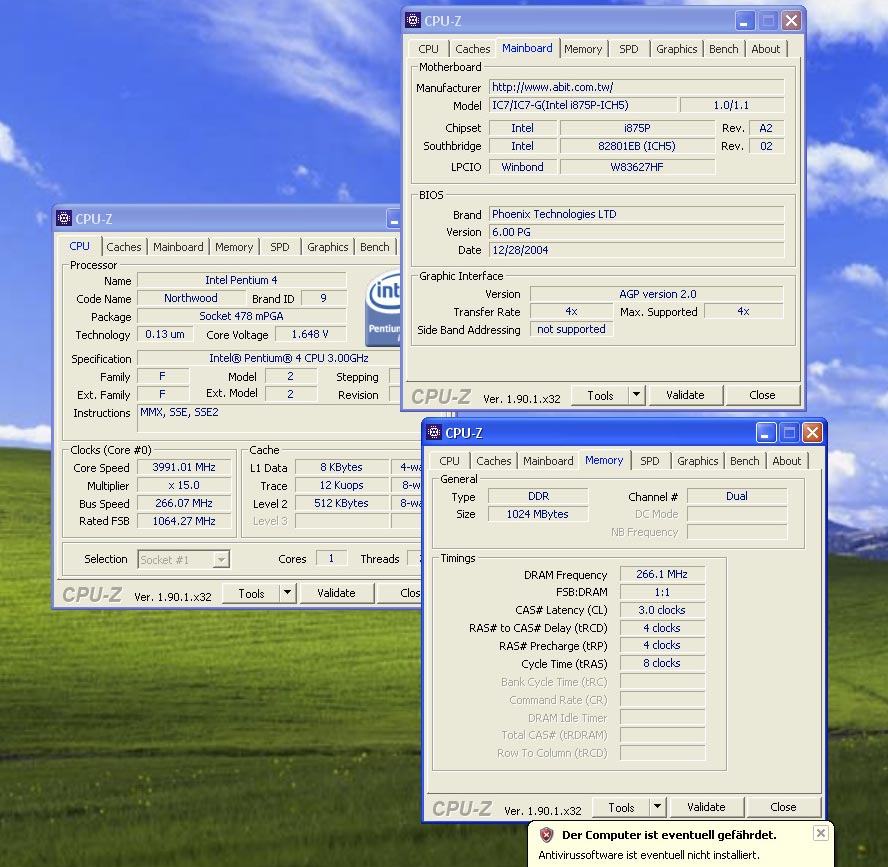Open Mainboard tab in Memory window
This screenshot has height=867, width=888.
click(548, 461)
